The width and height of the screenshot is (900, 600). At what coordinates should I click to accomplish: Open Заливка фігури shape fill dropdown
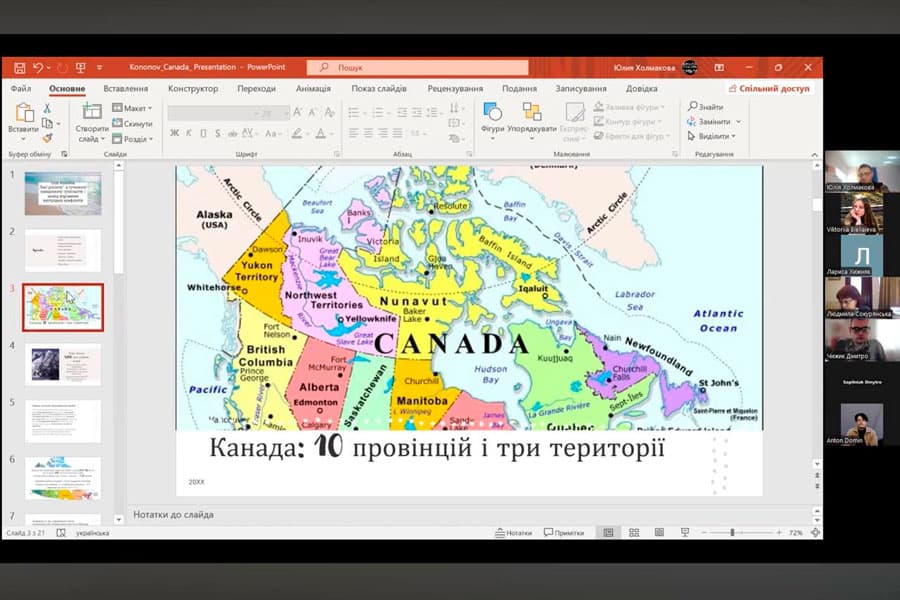click(x=629, y=107)
